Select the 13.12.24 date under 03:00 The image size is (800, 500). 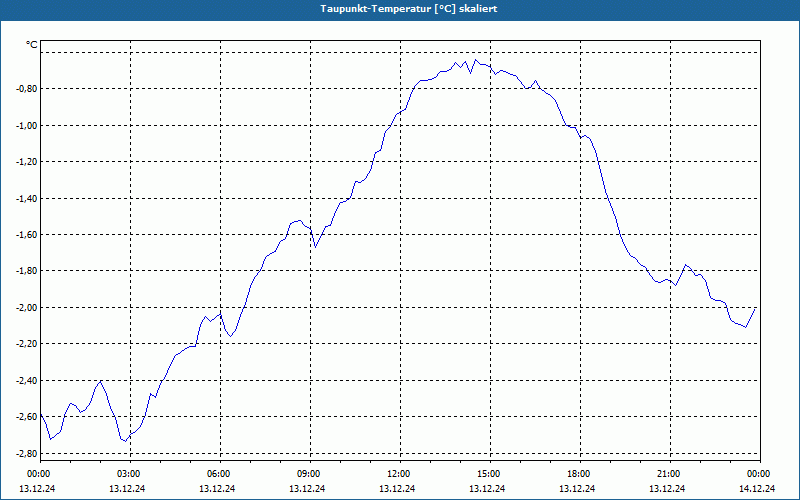pyautogui.click(x=127, y=488)
